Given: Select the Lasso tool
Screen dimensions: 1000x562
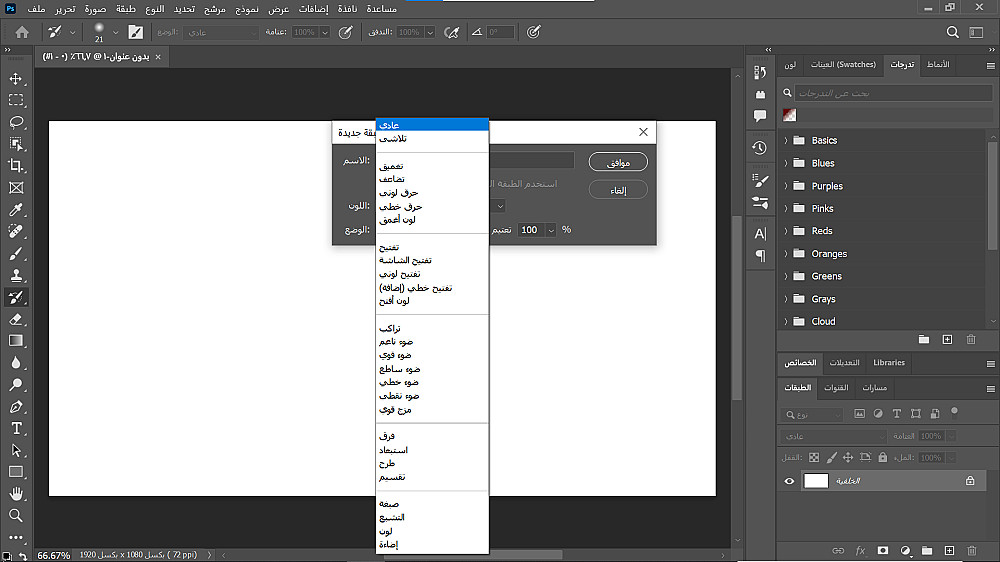Looking at the screenshot, I should pos(16,122).
